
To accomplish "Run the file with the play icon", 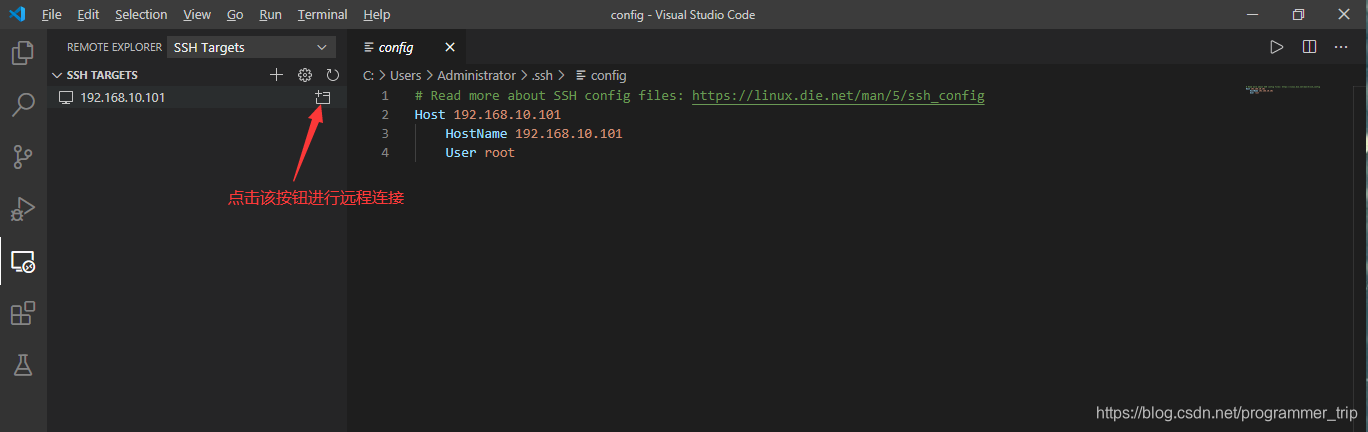I will point(1276,47).
